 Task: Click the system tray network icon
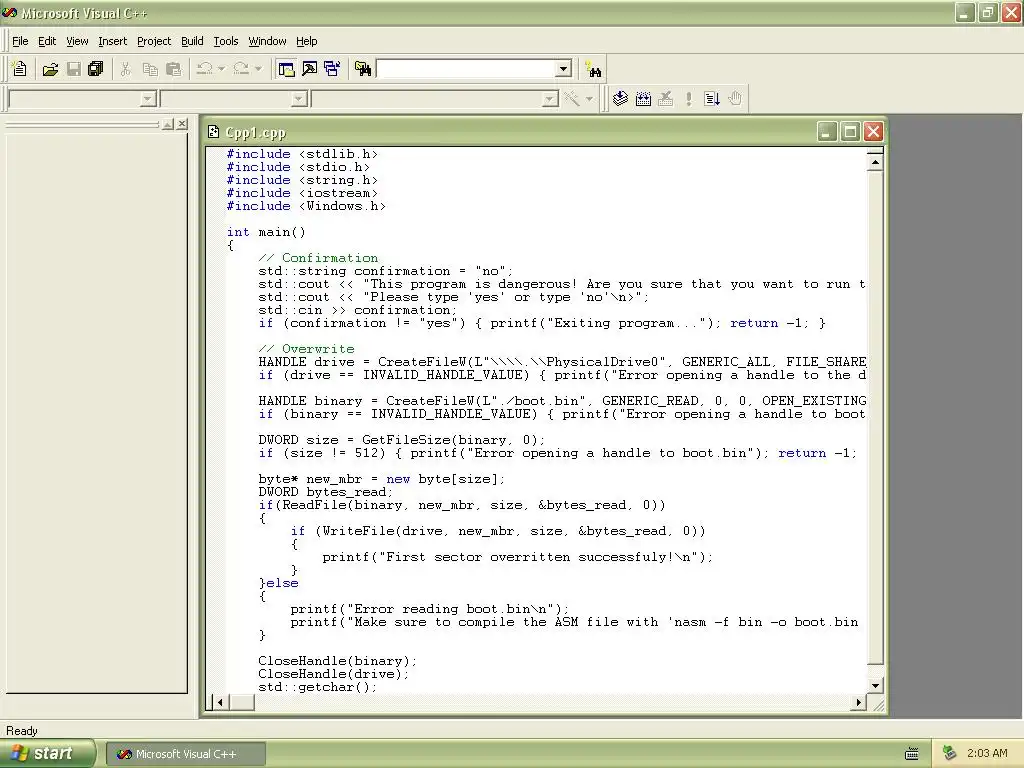[x=949, y=753]
